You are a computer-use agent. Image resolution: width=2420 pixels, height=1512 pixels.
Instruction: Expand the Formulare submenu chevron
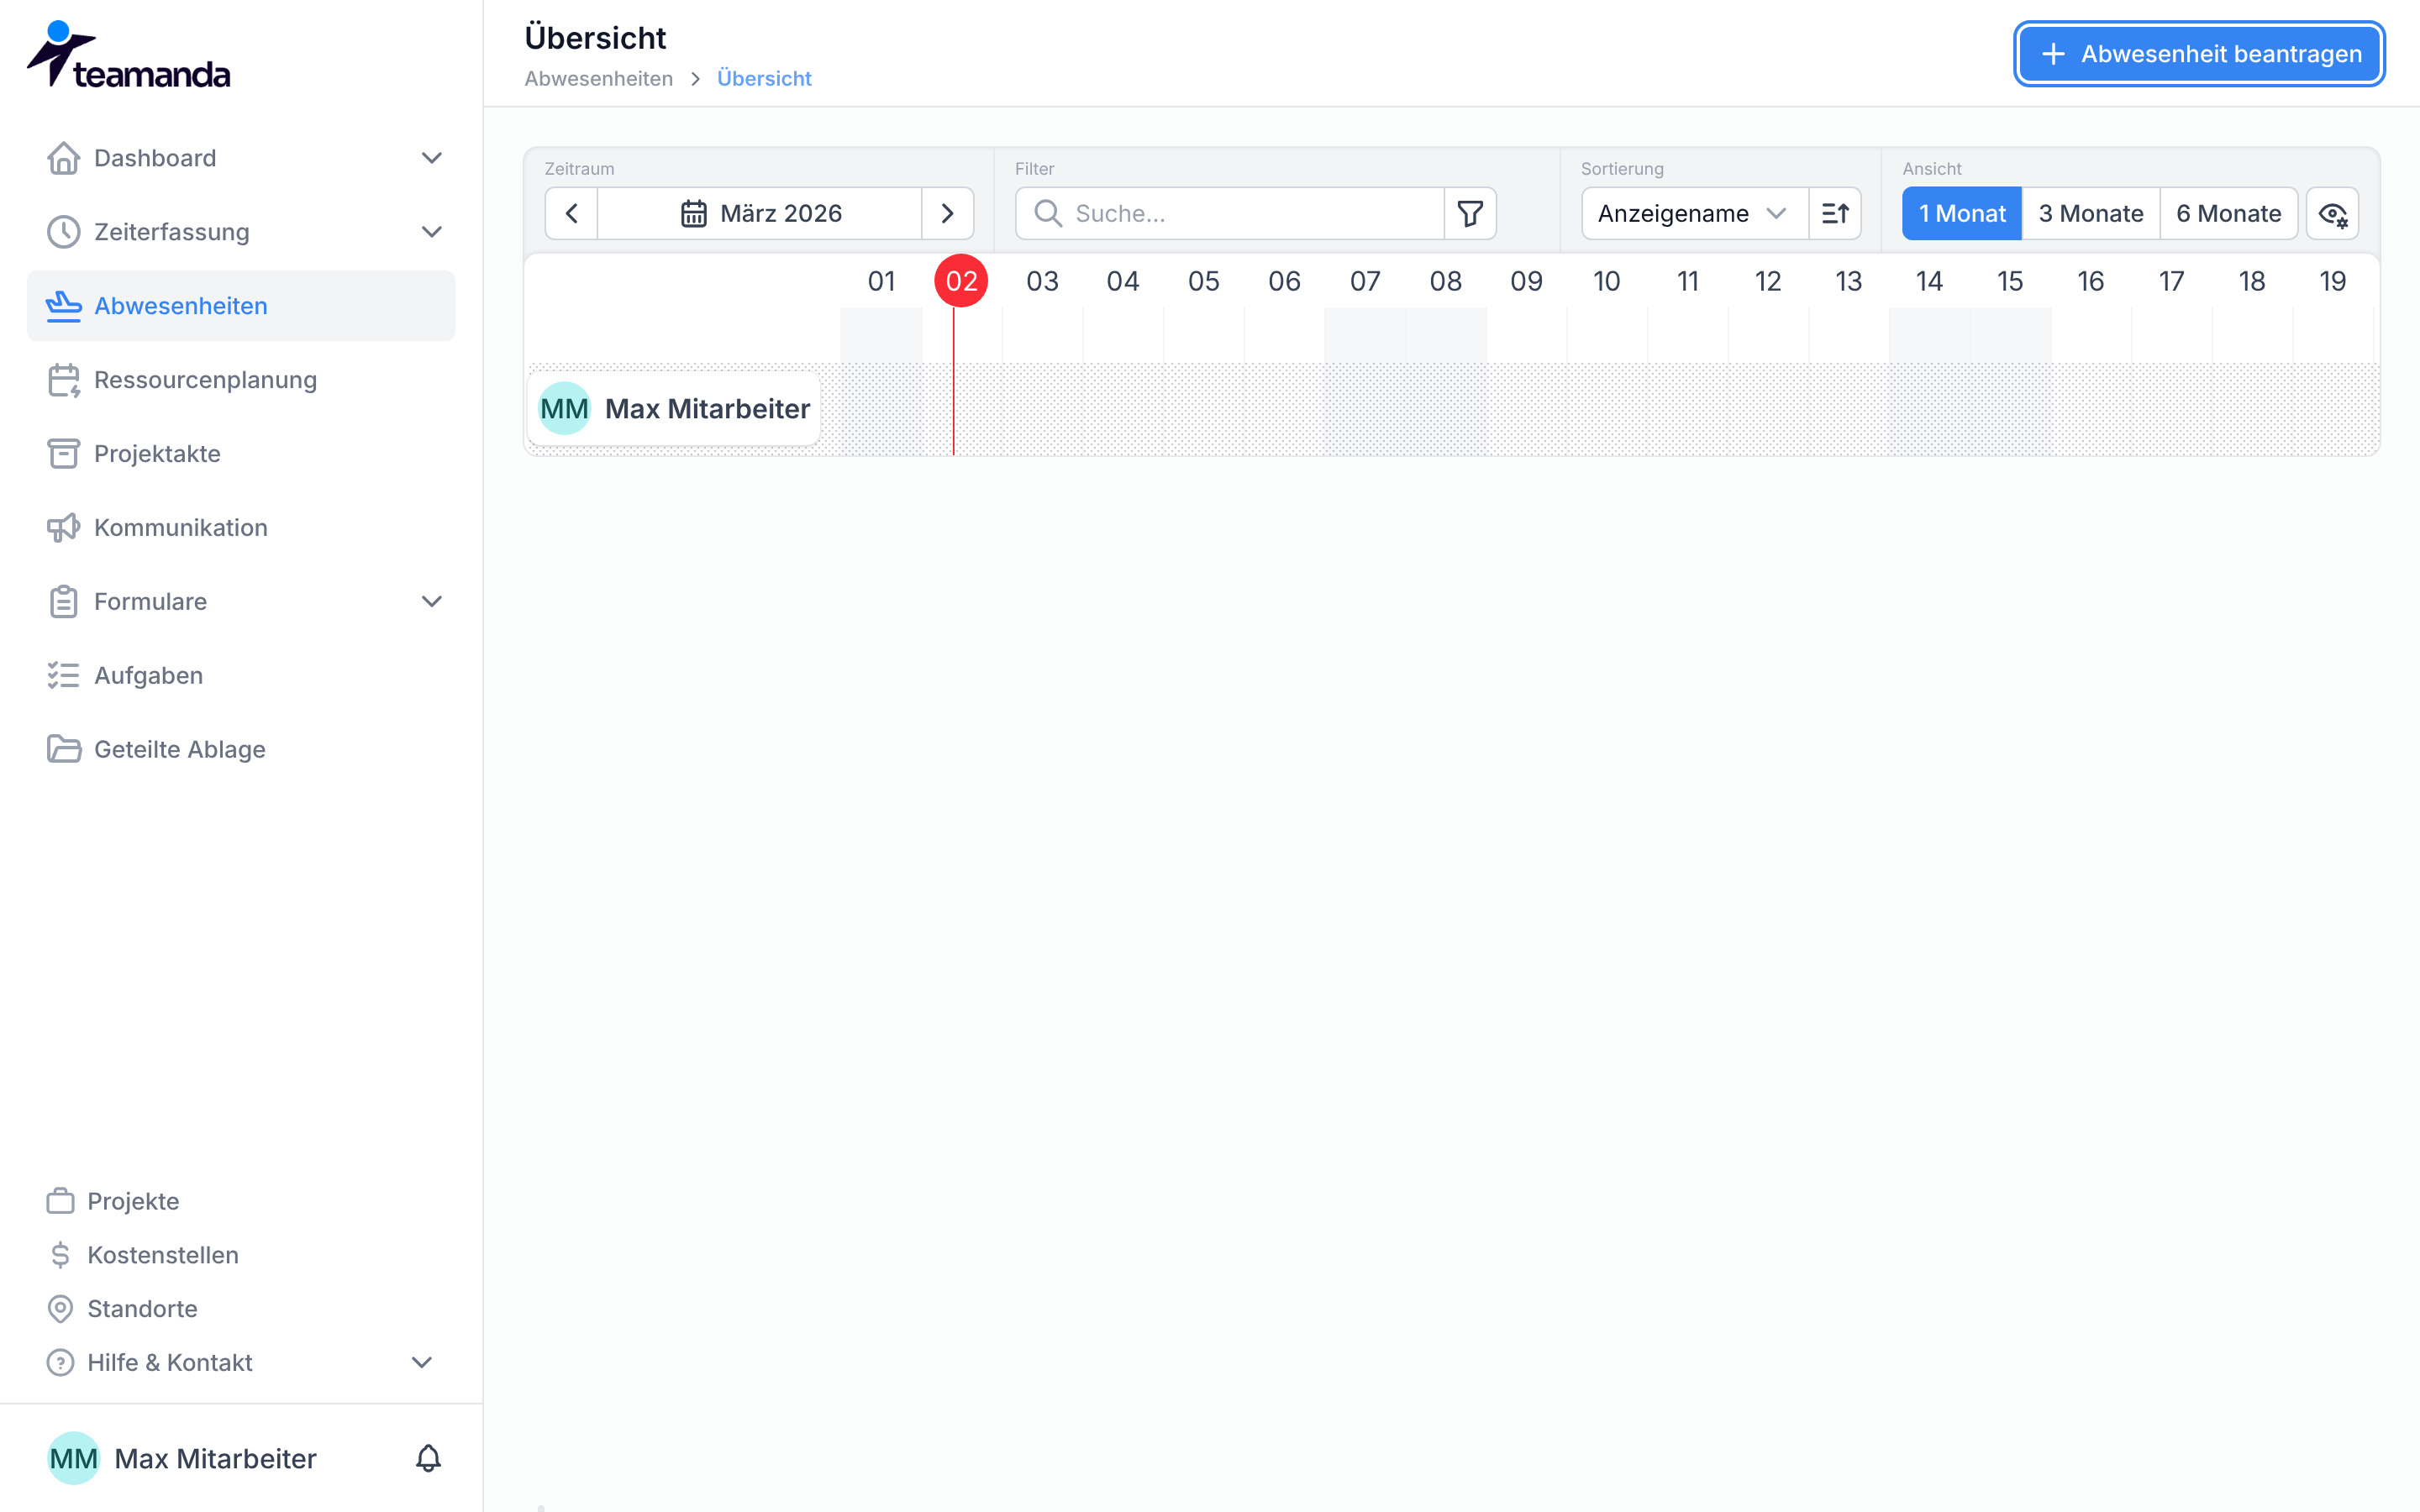click(x=431, y=602)
